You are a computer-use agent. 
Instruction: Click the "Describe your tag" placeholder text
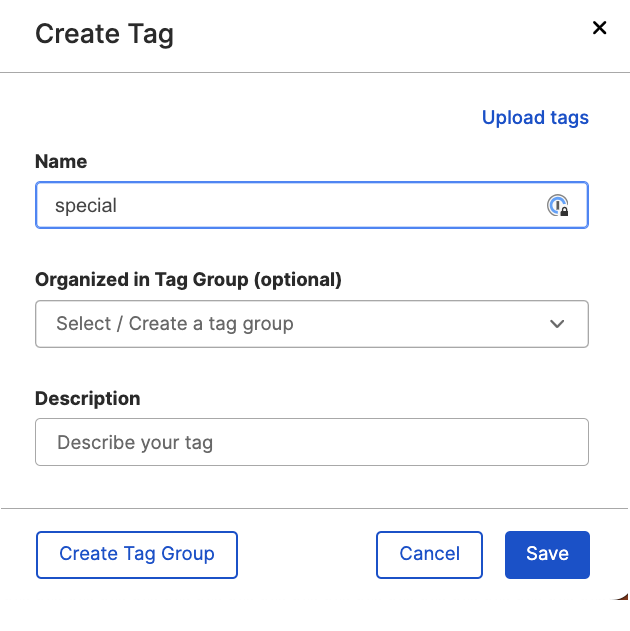(x=135, y=442)
